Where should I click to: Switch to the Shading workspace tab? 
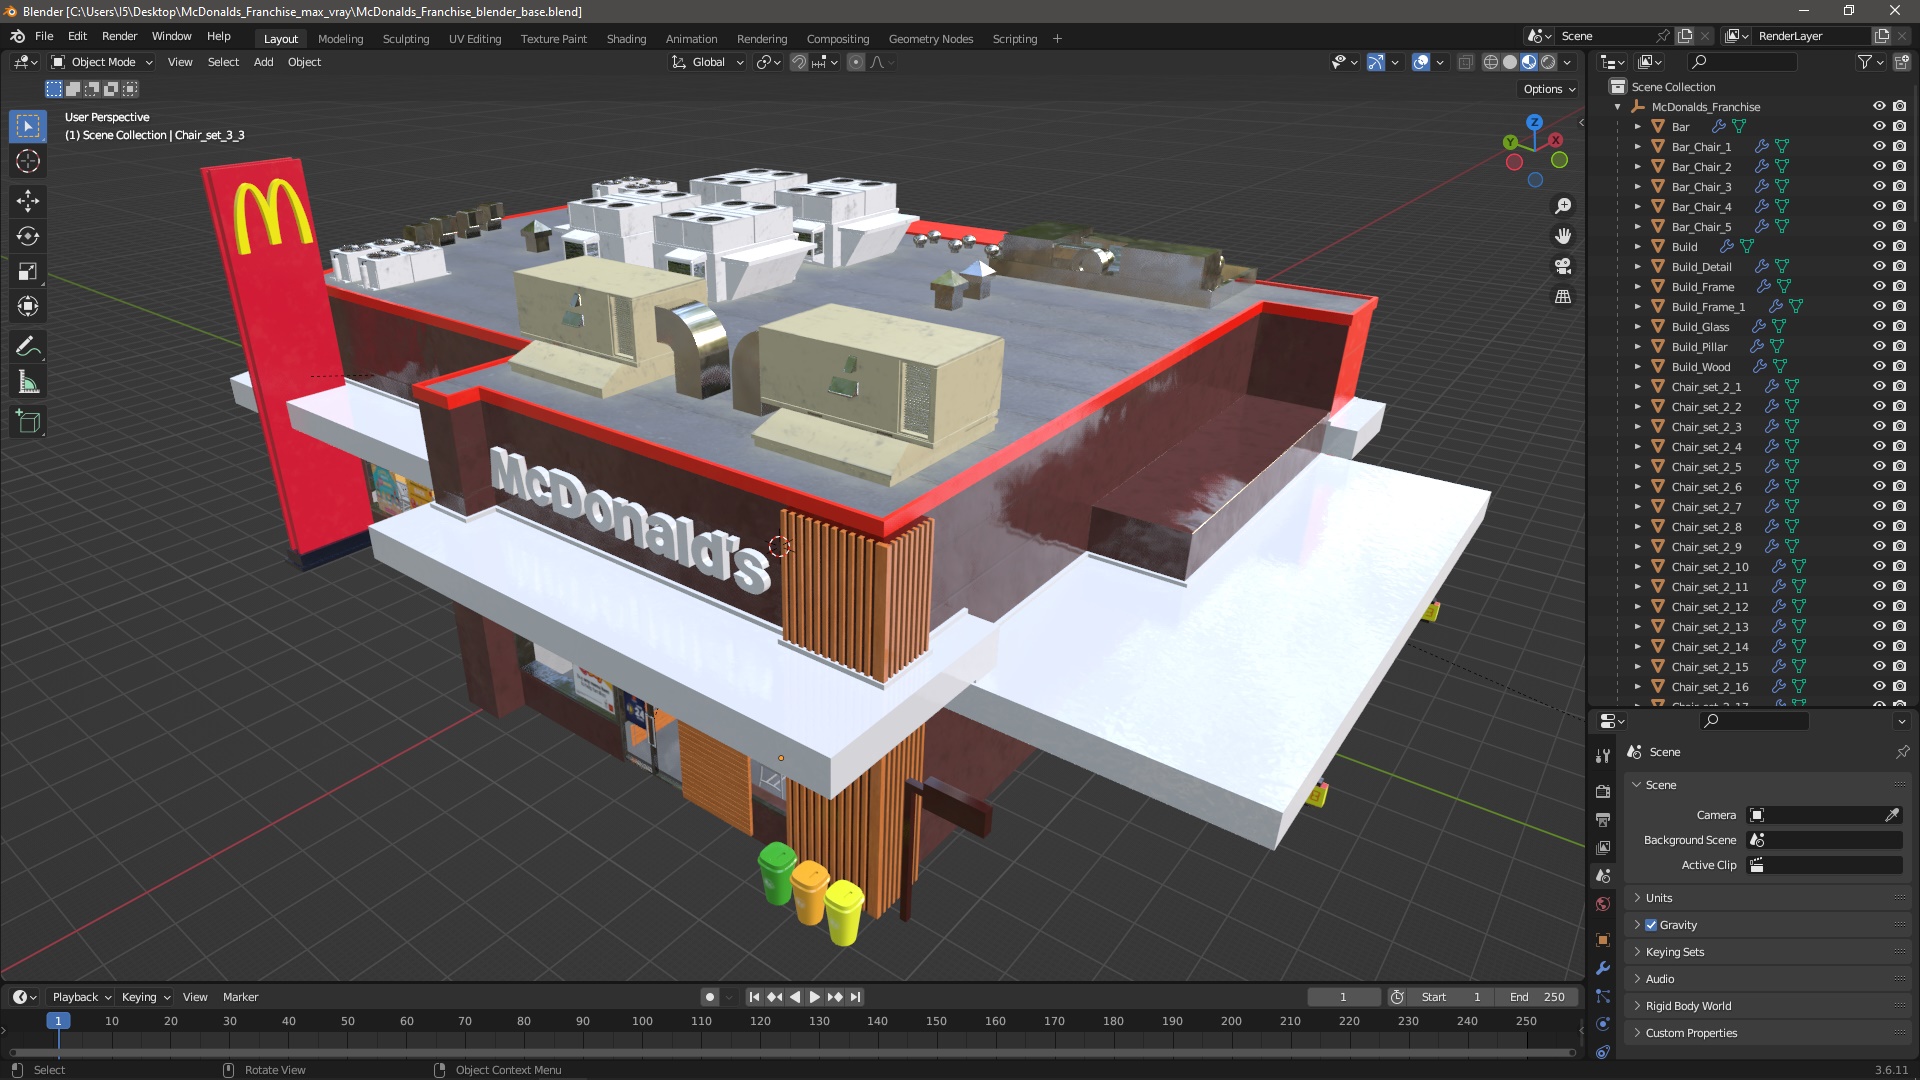(x=626, y=39)
